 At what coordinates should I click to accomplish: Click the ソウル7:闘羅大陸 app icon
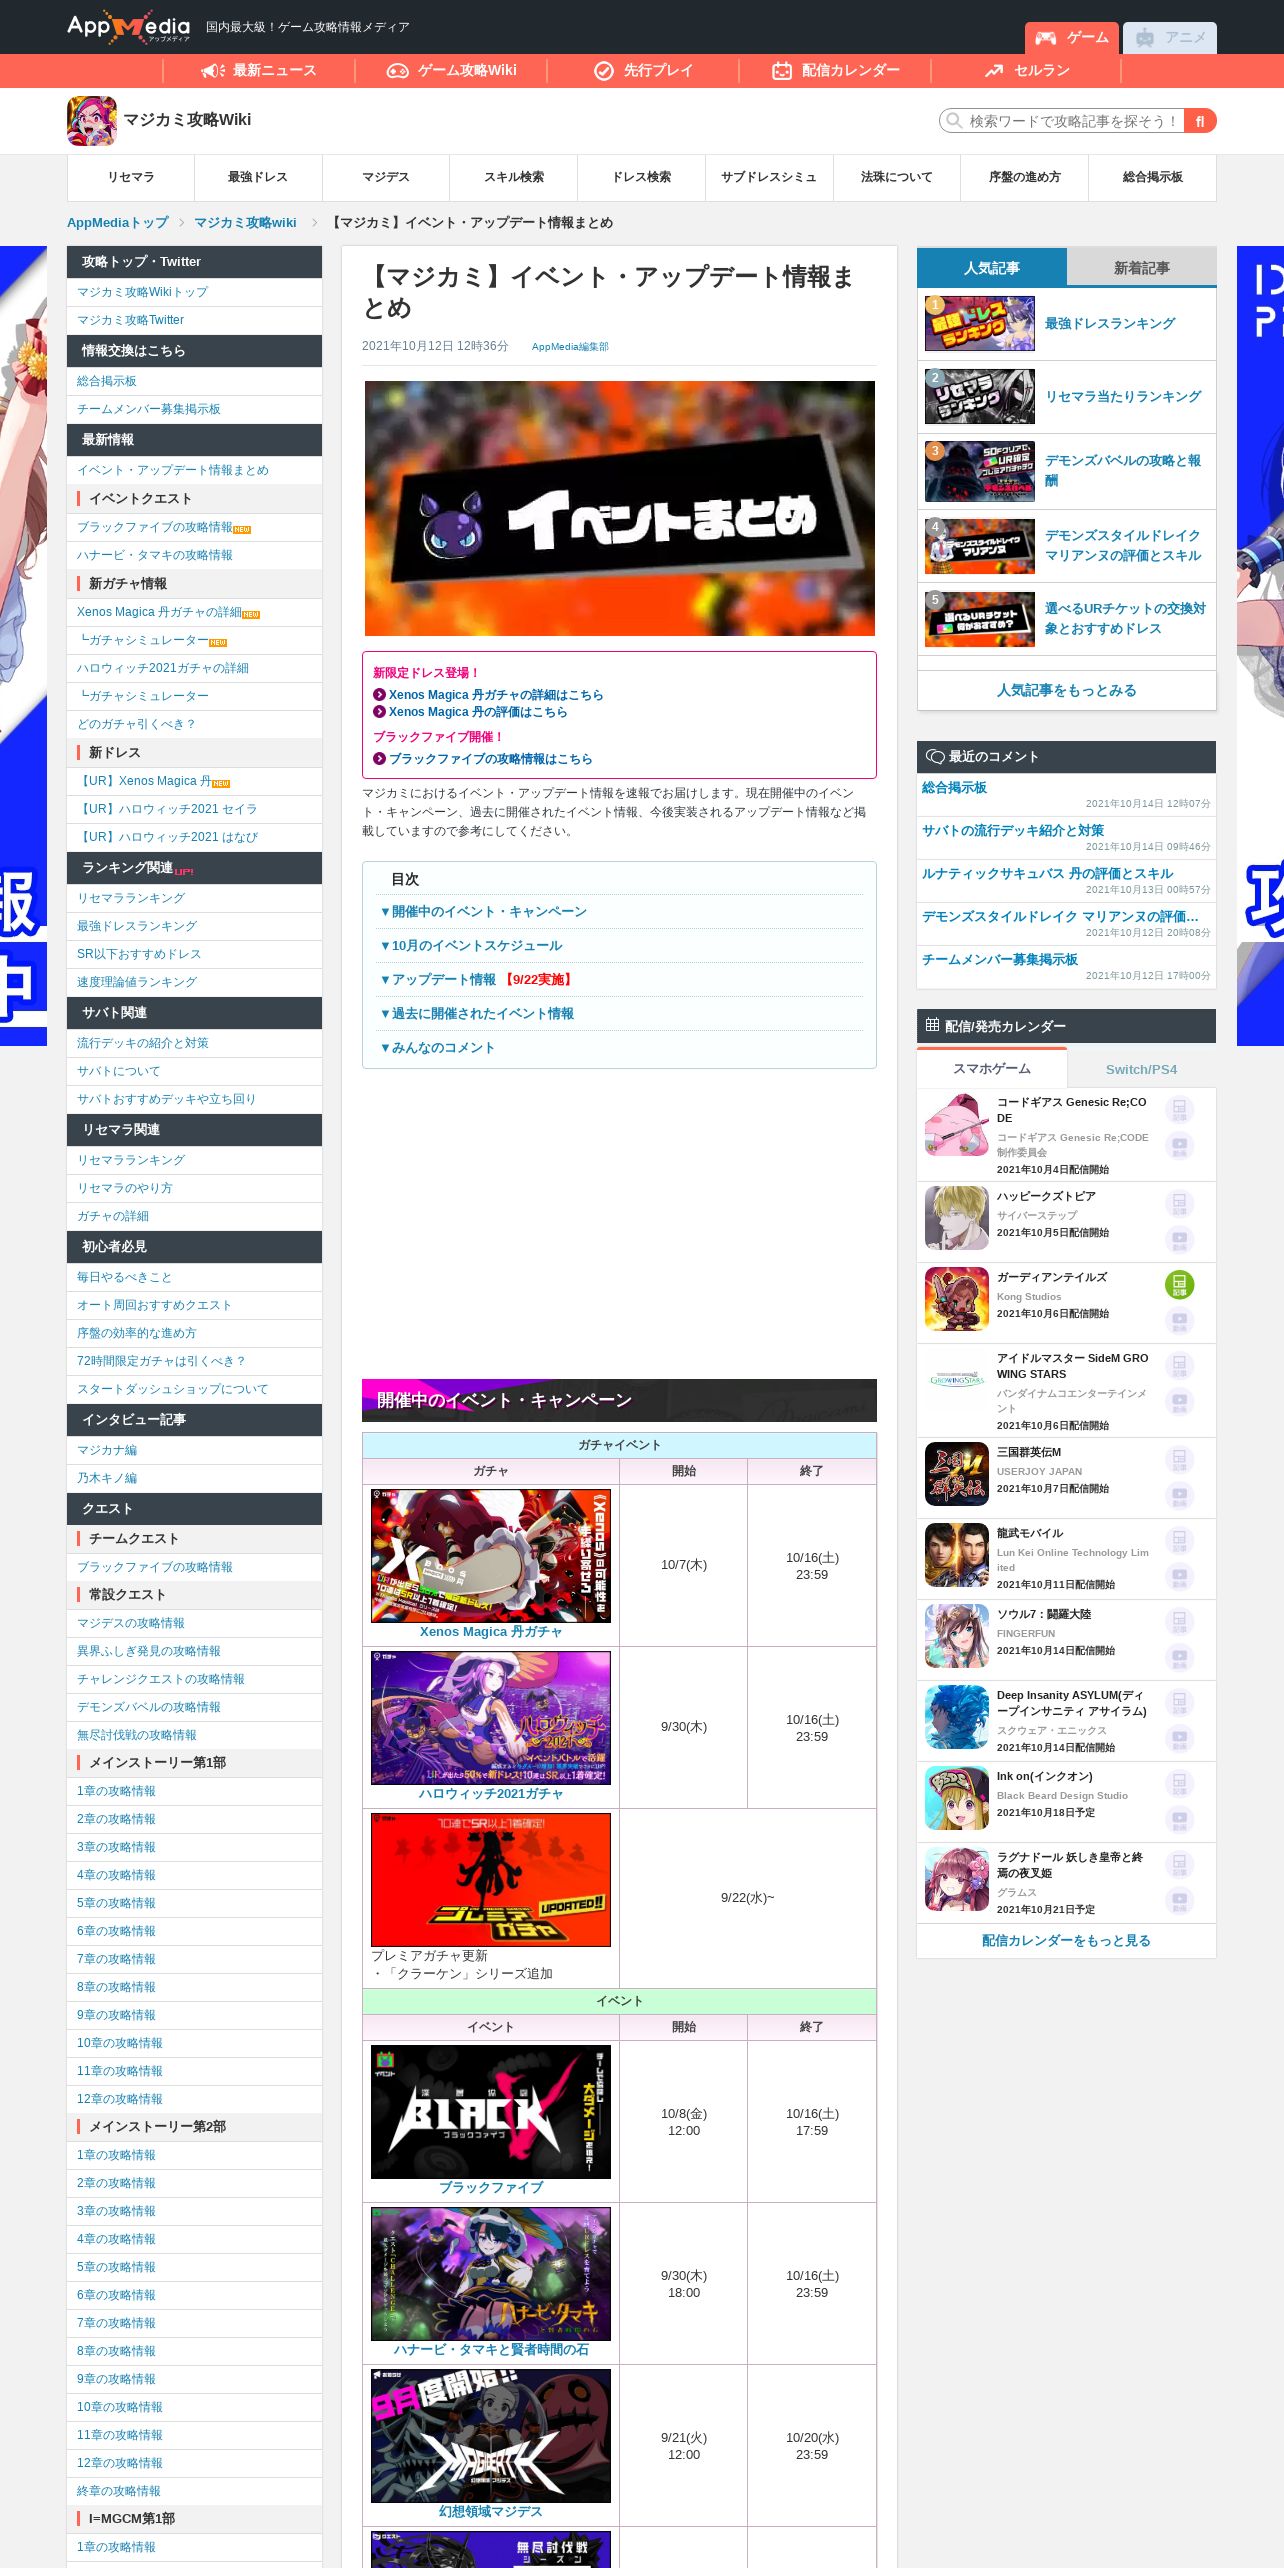click(x=957, y=1636)
